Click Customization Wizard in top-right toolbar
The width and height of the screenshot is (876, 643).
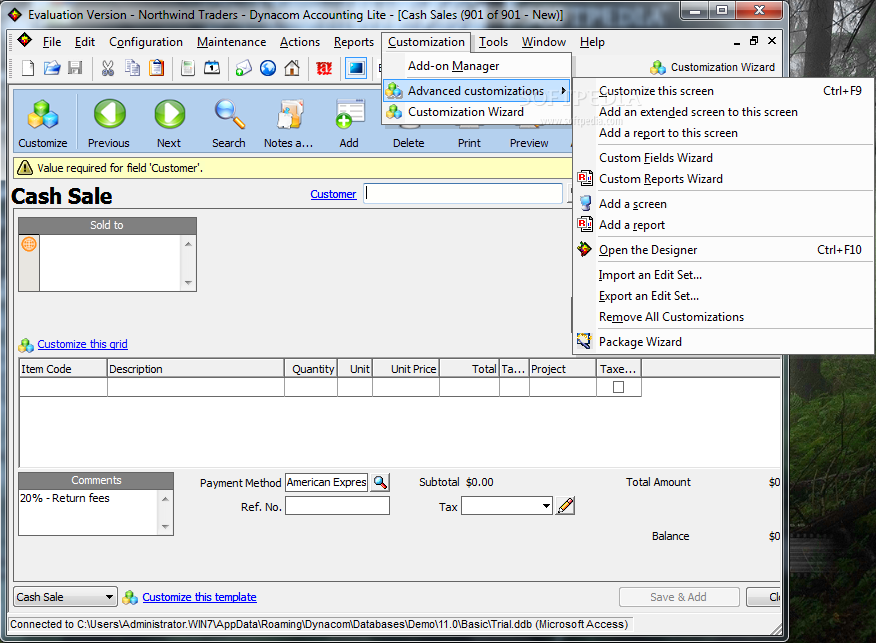713,67
